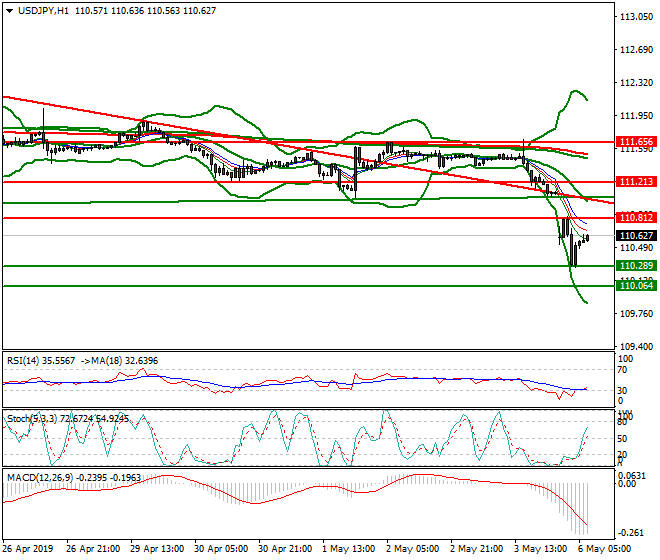660x560 pixels.
Task: Click the 109.760 value on price scale
Action: coord(636,314)
